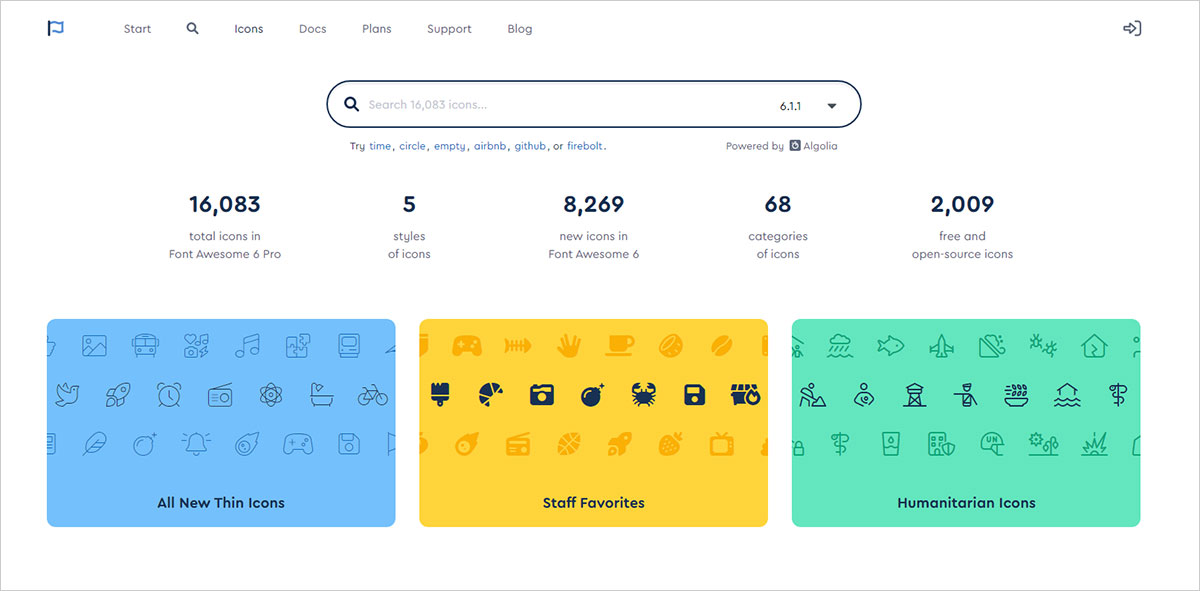Click the dove icon in the blue card

(x=68, y=394)
